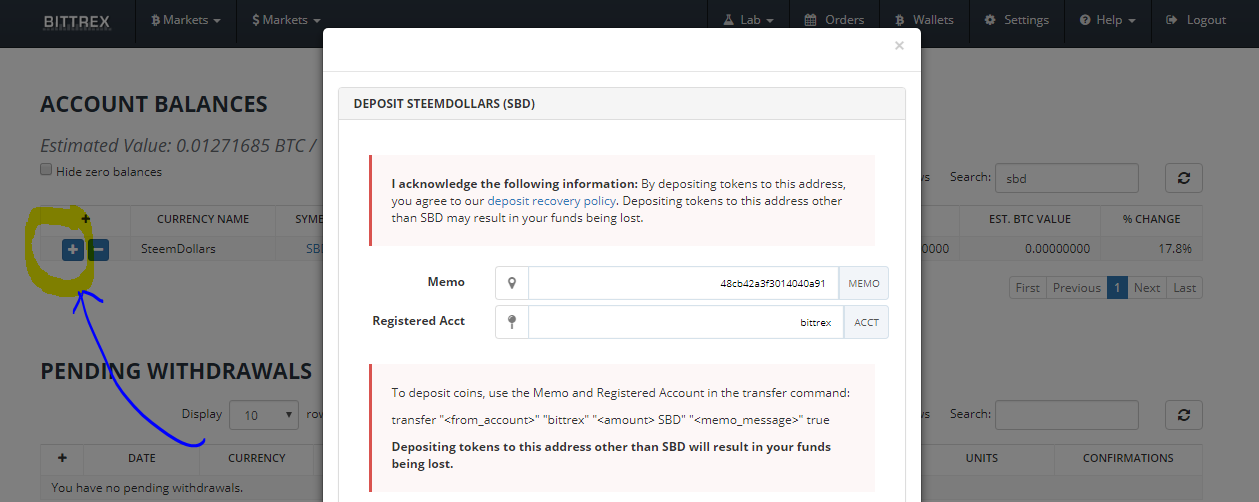1259x502 pixels.
Task: Open the Display rows dropdown showing 10
Action: [x=264, y=415]
